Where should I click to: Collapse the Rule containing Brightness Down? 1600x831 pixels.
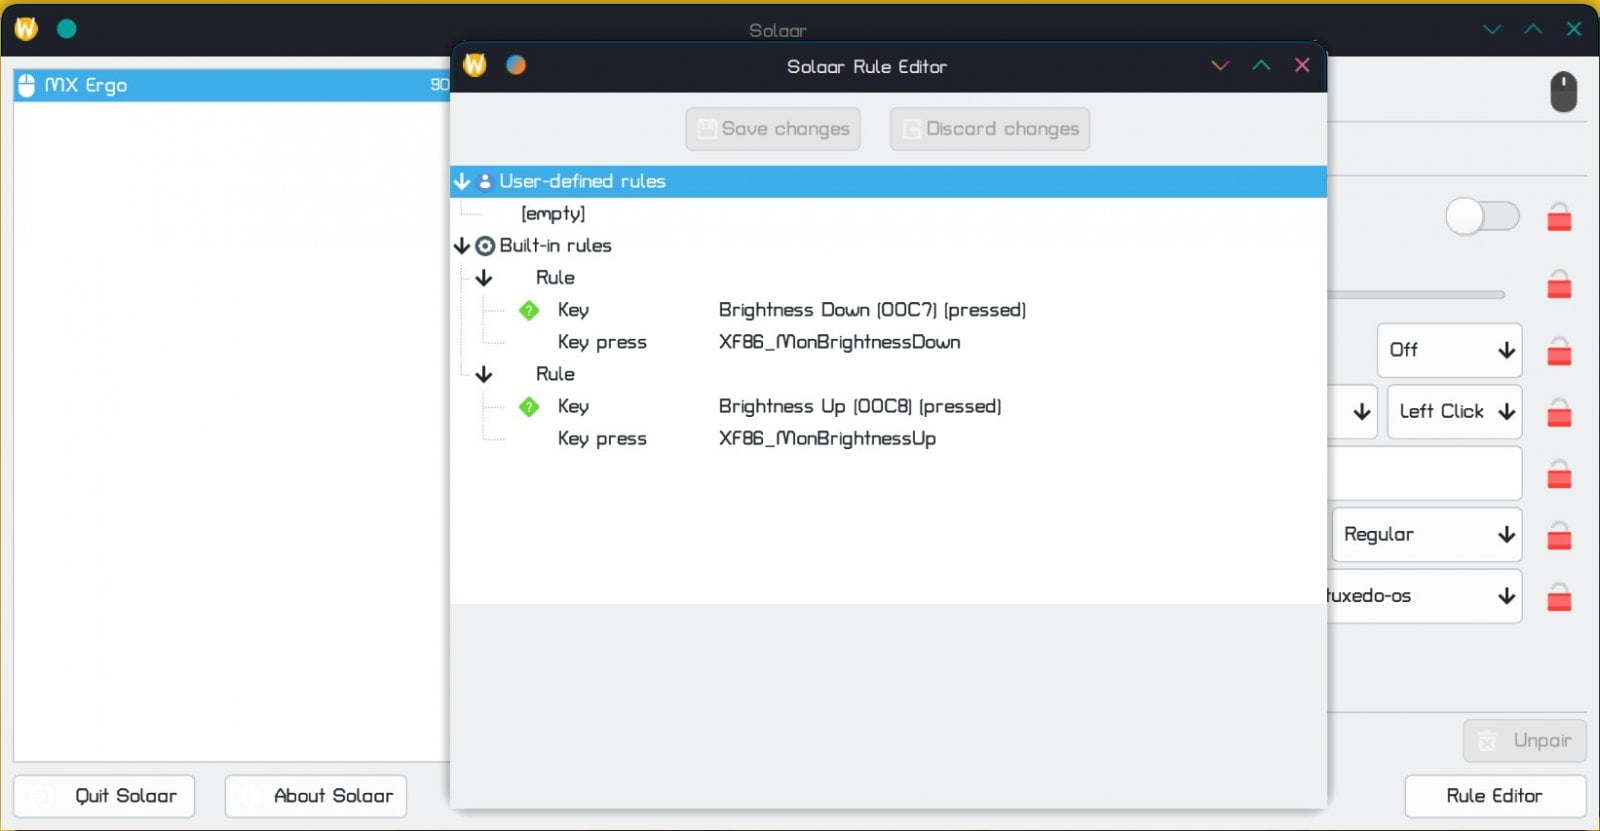(x=484, y=278)
